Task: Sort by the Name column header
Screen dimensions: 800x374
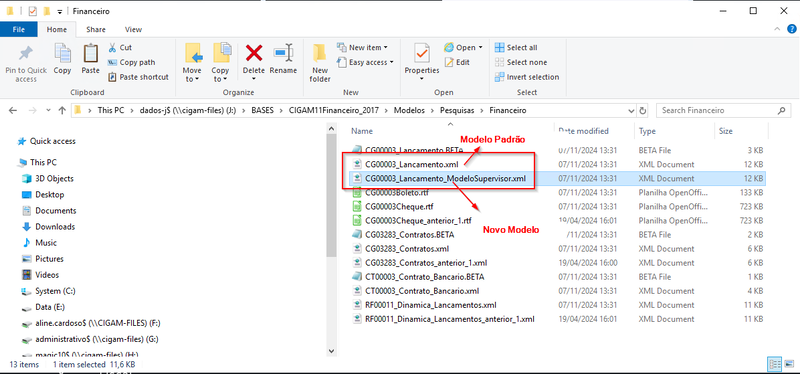Action: [x=362, y=131]
